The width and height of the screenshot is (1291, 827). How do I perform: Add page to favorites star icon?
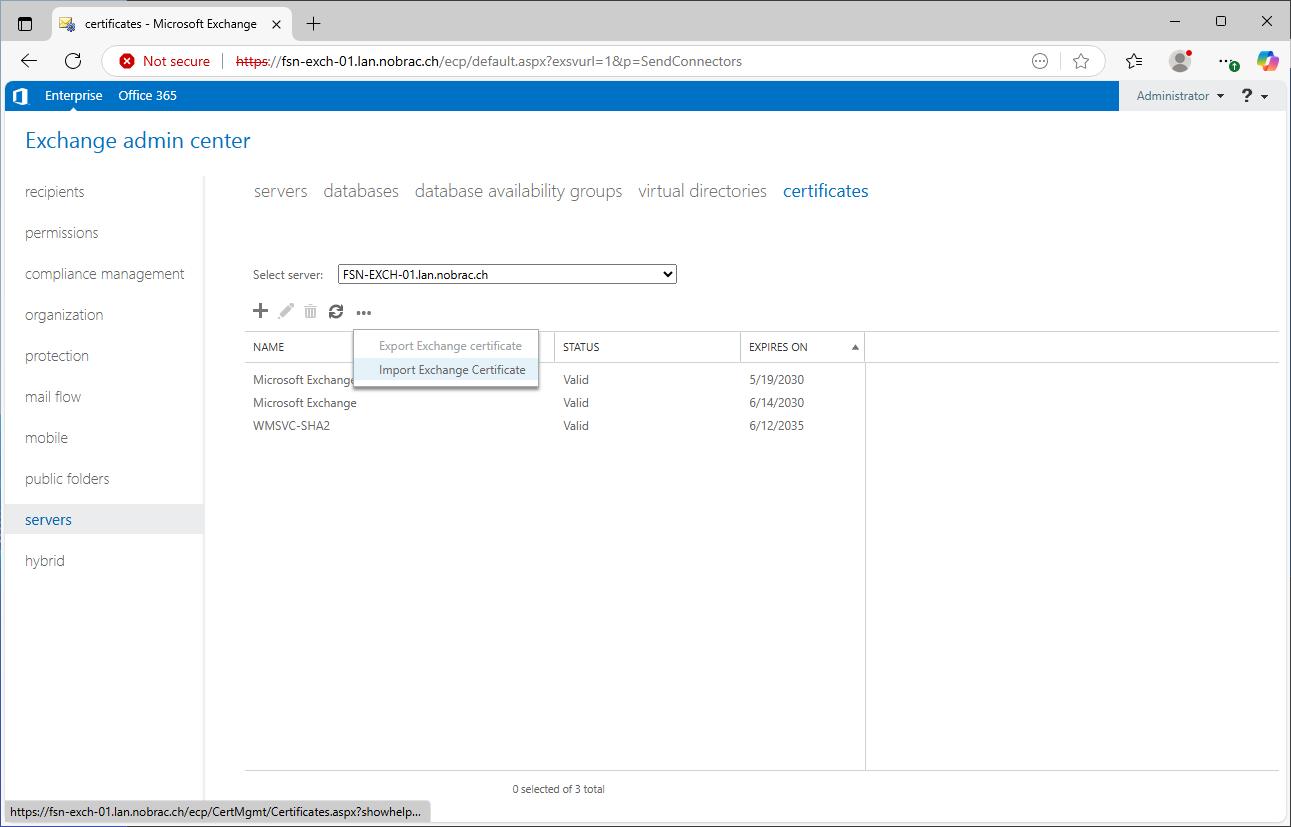(1081, 61)
